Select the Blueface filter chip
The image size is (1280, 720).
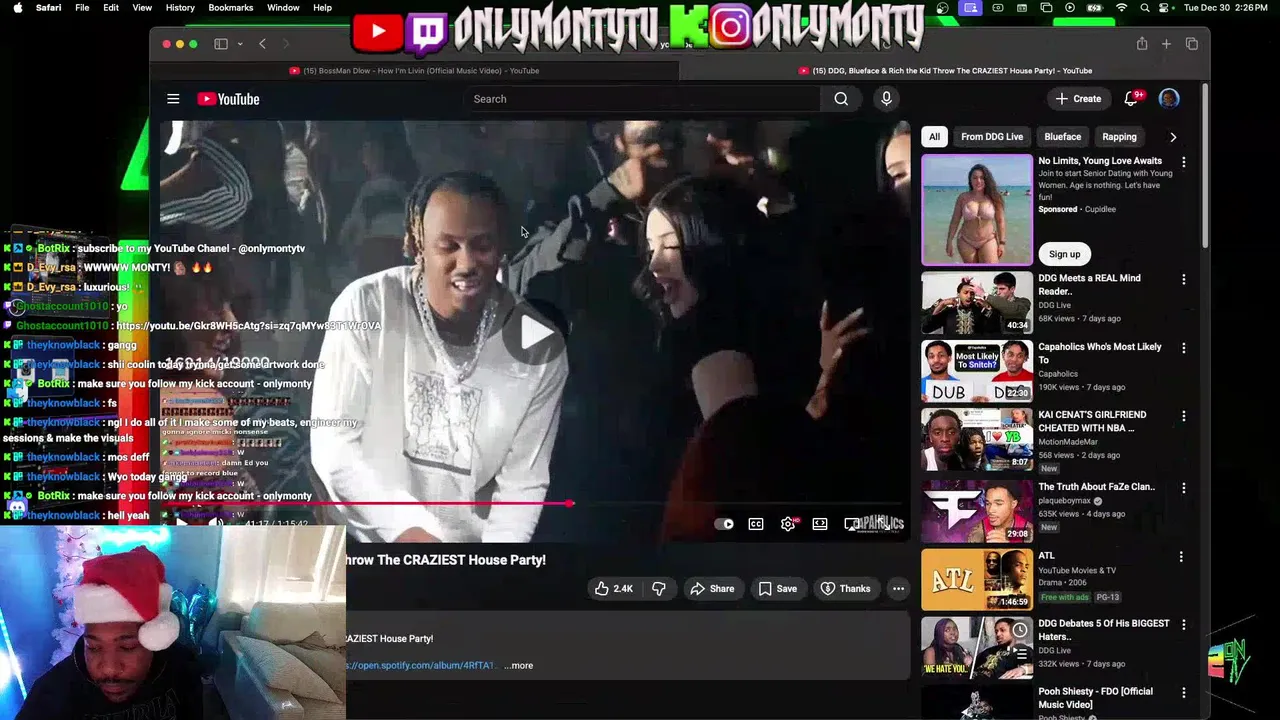[x=1062, y=137]
